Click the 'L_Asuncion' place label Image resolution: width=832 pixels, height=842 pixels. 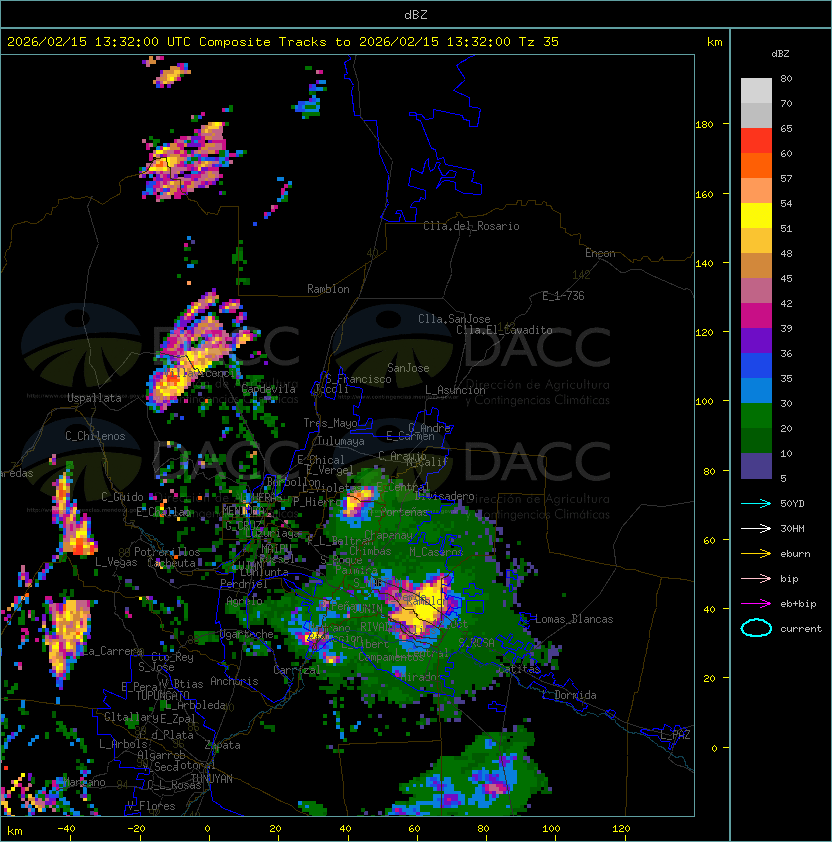click(455, 390)
